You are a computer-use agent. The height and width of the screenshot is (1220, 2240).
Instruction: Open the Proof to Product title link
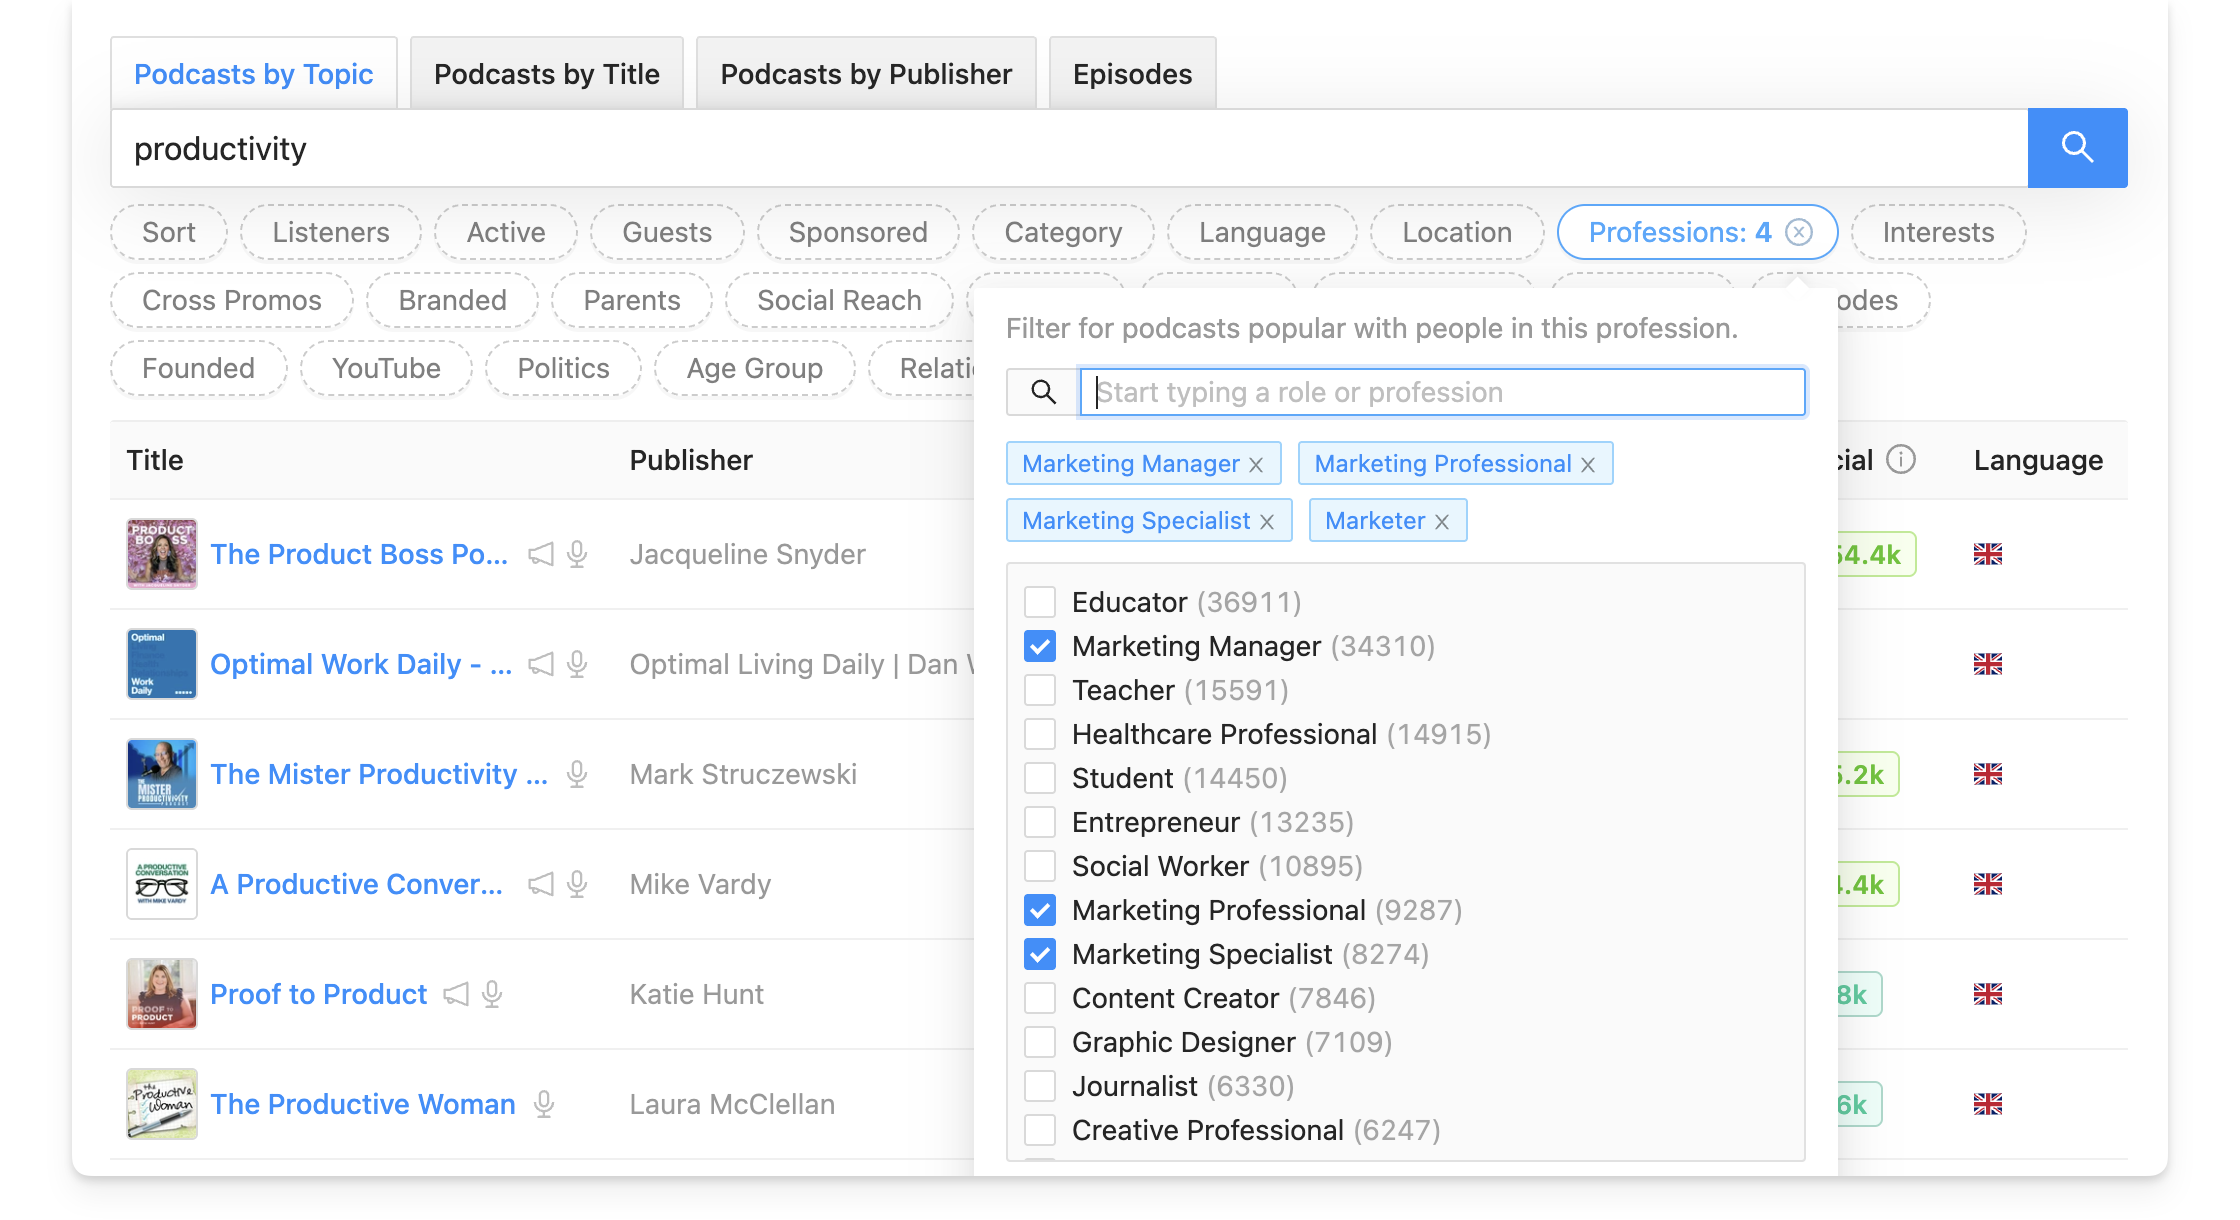click(318, 994)
